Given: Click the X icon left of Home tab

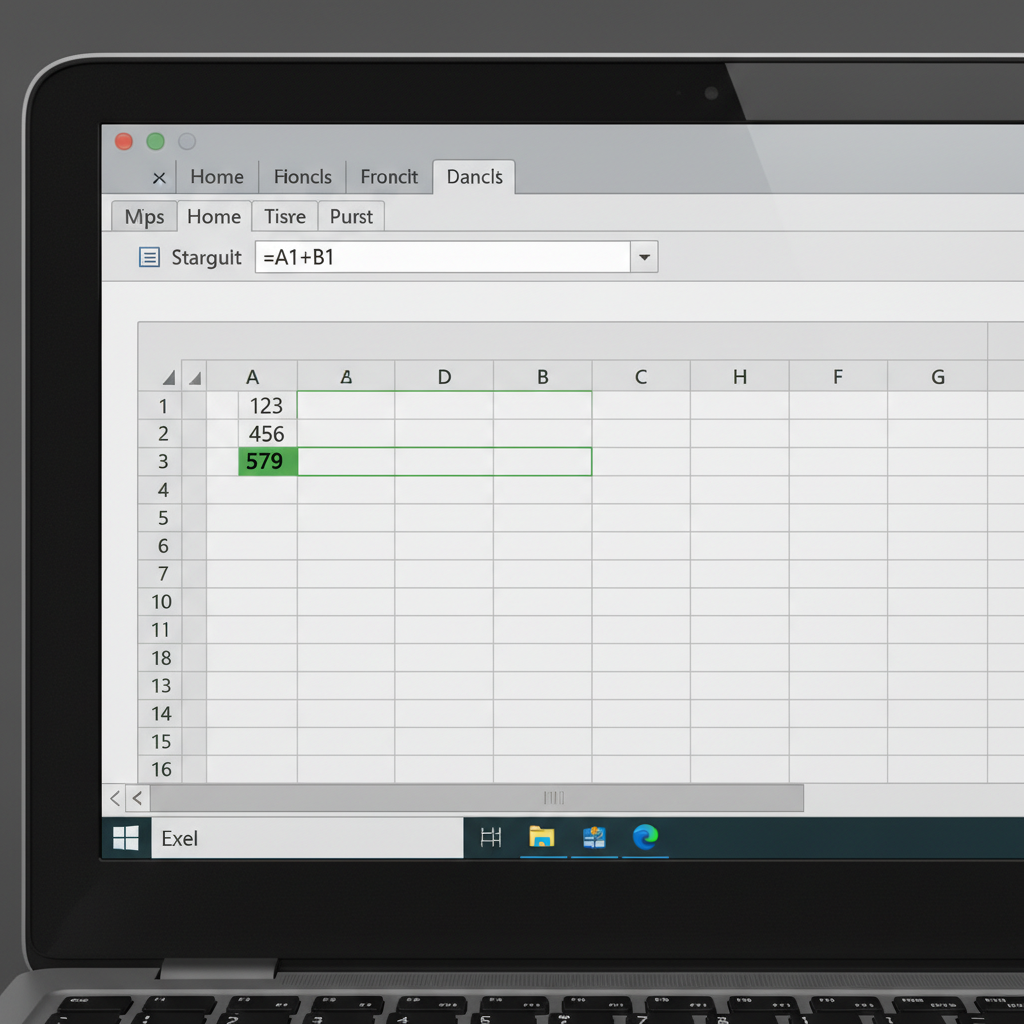Looking at the screenshot, I should 159,177.
